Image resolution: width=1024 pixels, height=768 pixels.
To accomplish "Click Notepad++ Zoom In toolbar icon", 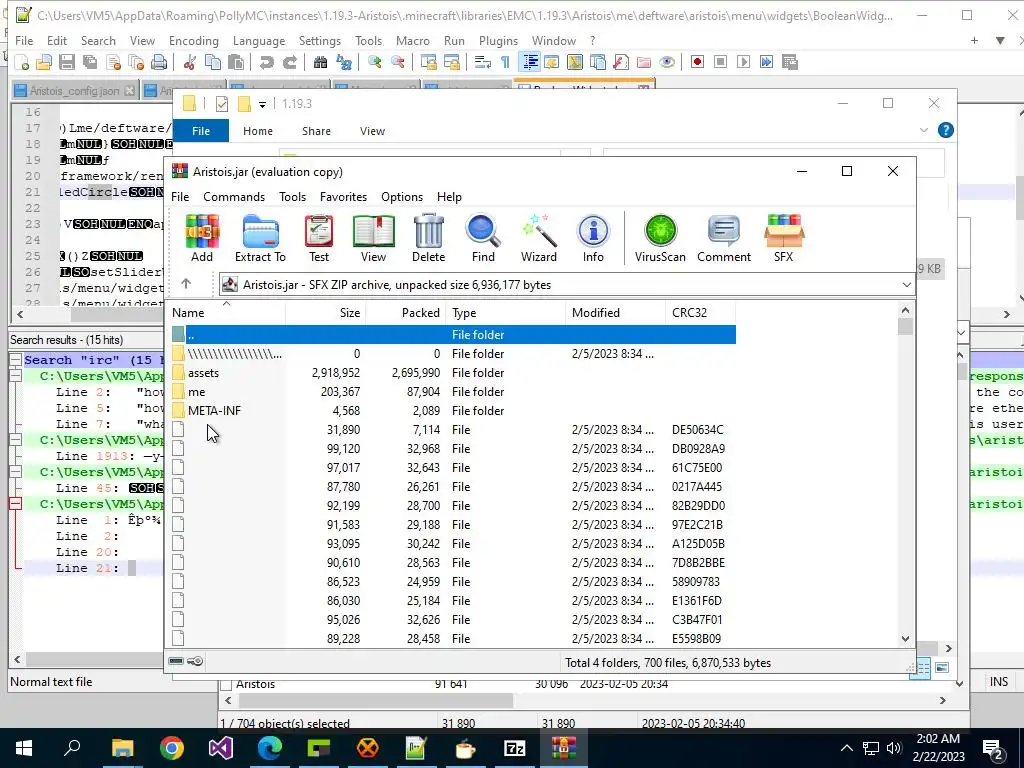I will (374, 62).
